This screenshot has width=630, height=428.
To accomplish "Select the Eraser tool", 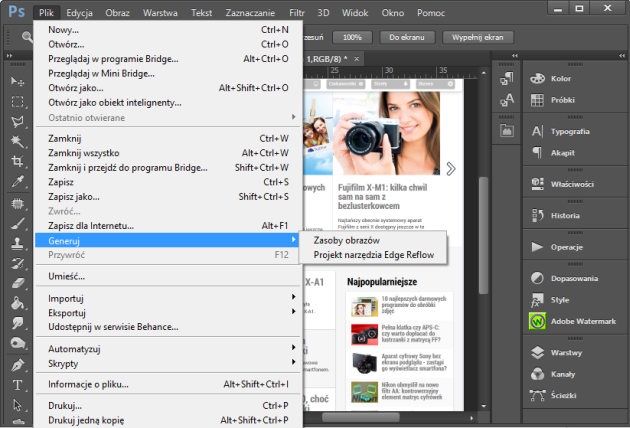I will (x=17, y=283).
